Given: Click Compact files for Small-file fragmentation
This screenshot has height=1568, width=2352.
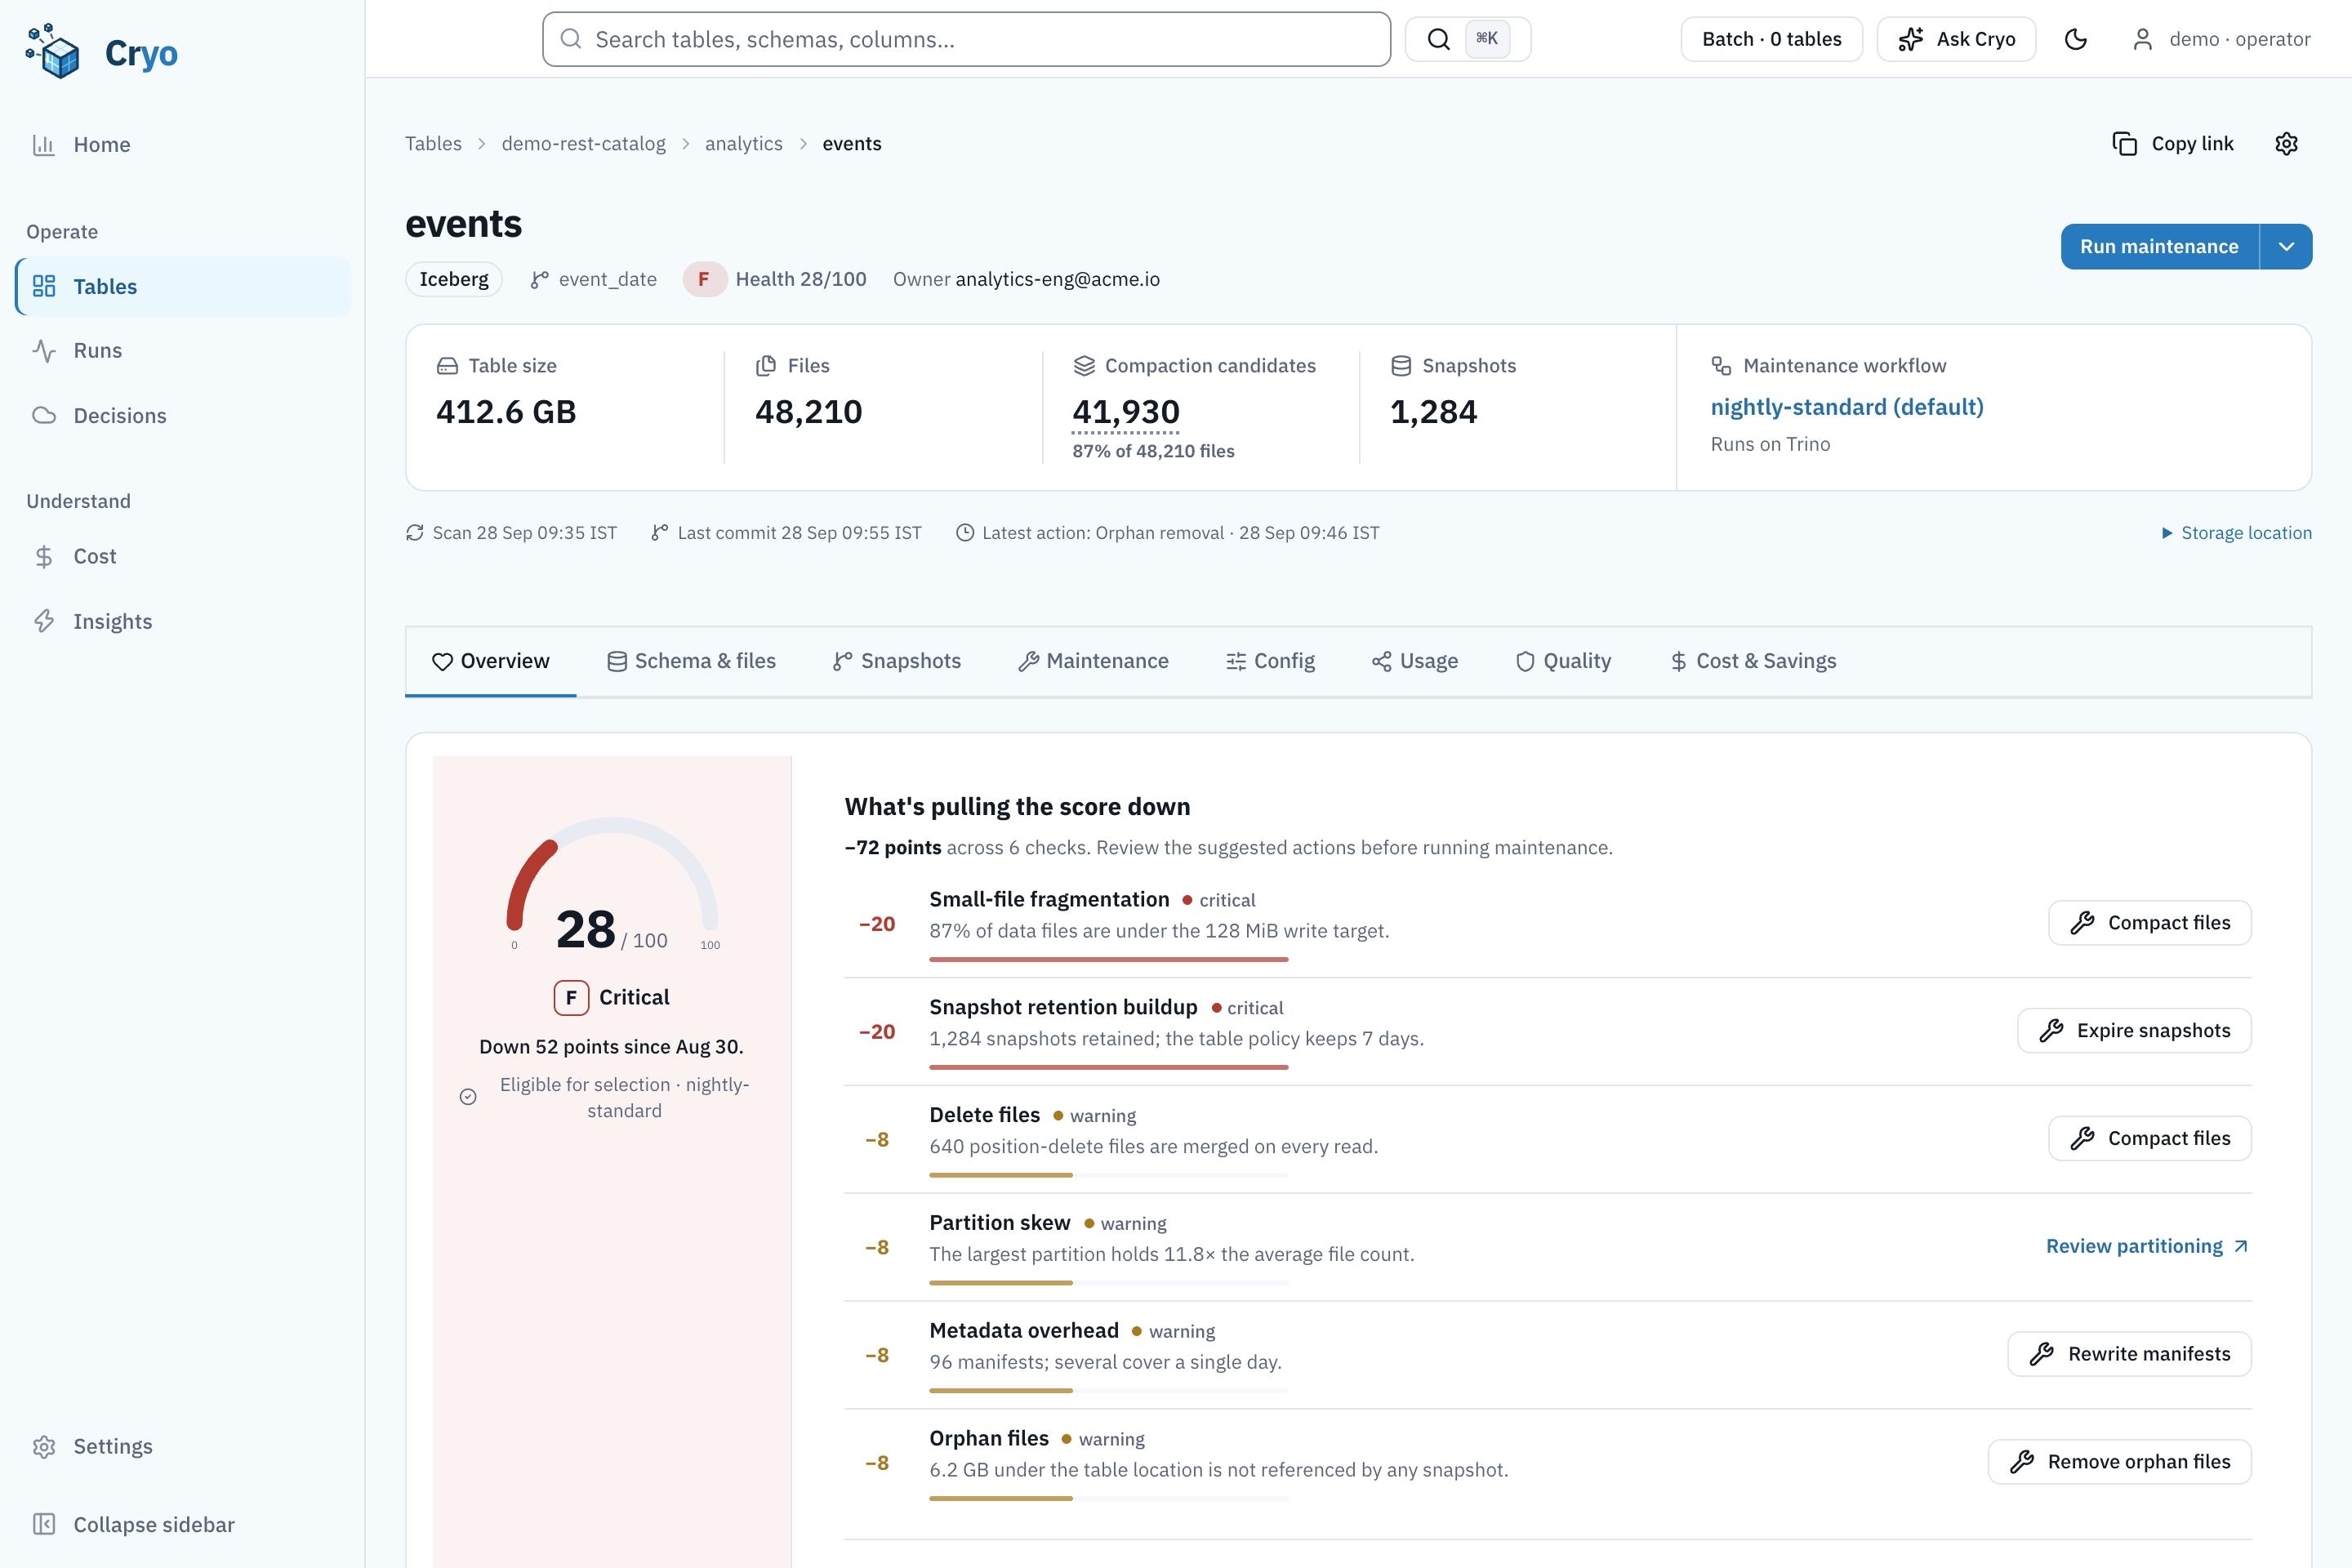Looking at the screenshot, I should 2150,923.
